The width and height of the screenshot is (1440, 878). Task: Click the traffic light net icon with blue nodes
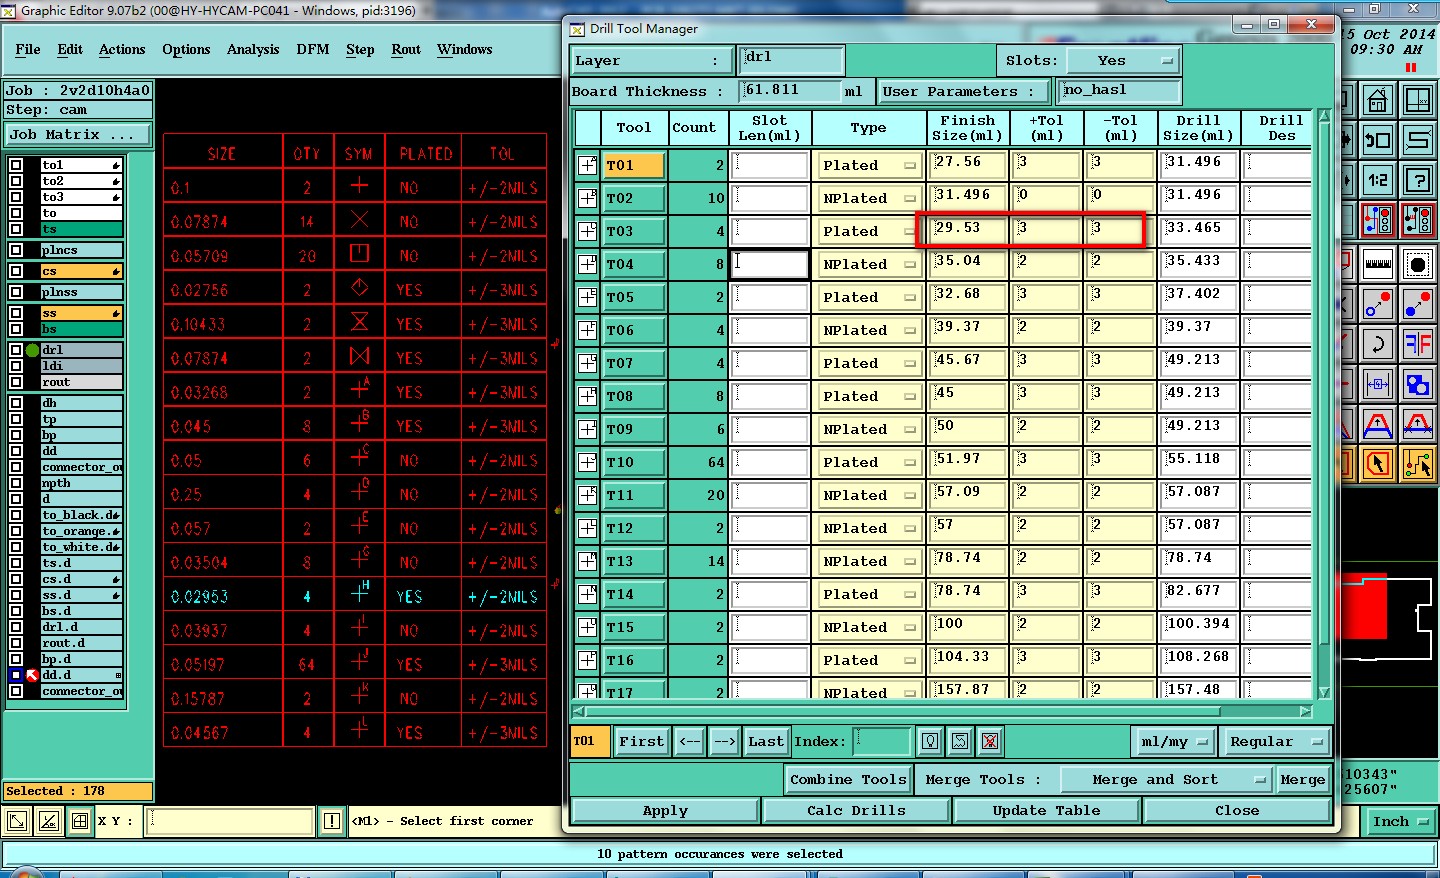point(1377,220)
